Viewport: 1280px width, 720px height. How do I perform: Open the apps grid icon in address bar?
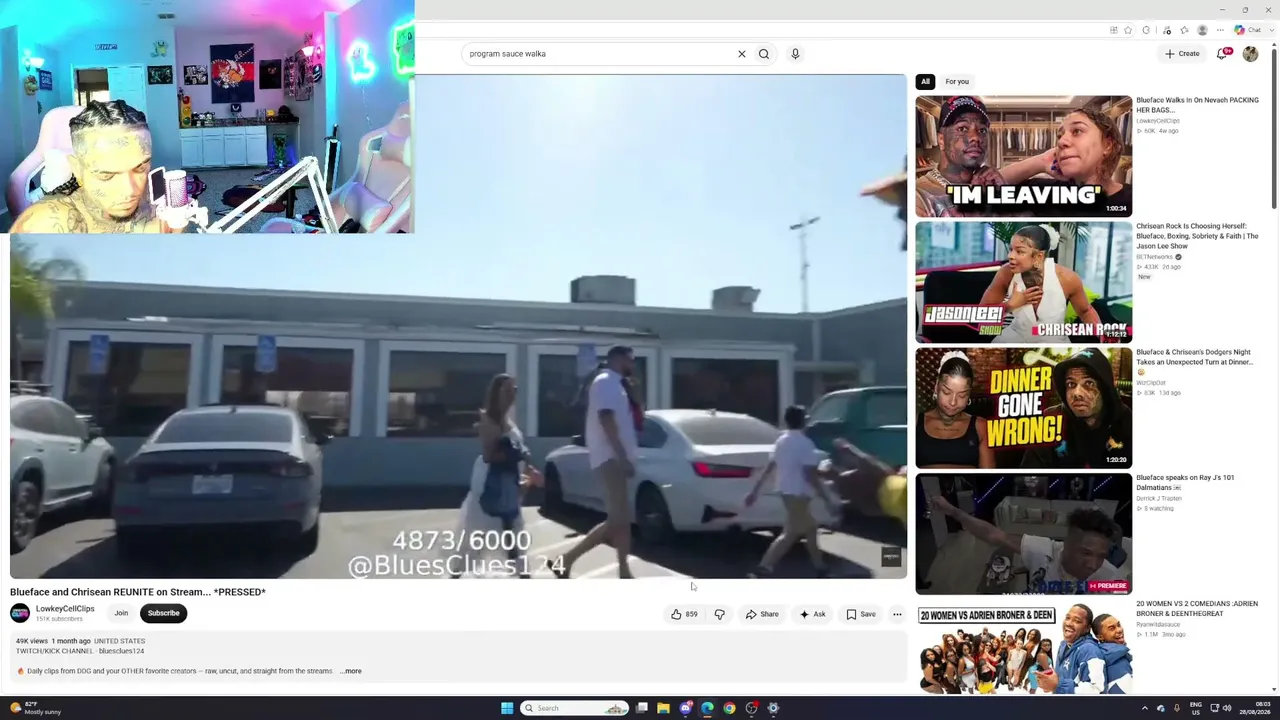click(1113, 30)
